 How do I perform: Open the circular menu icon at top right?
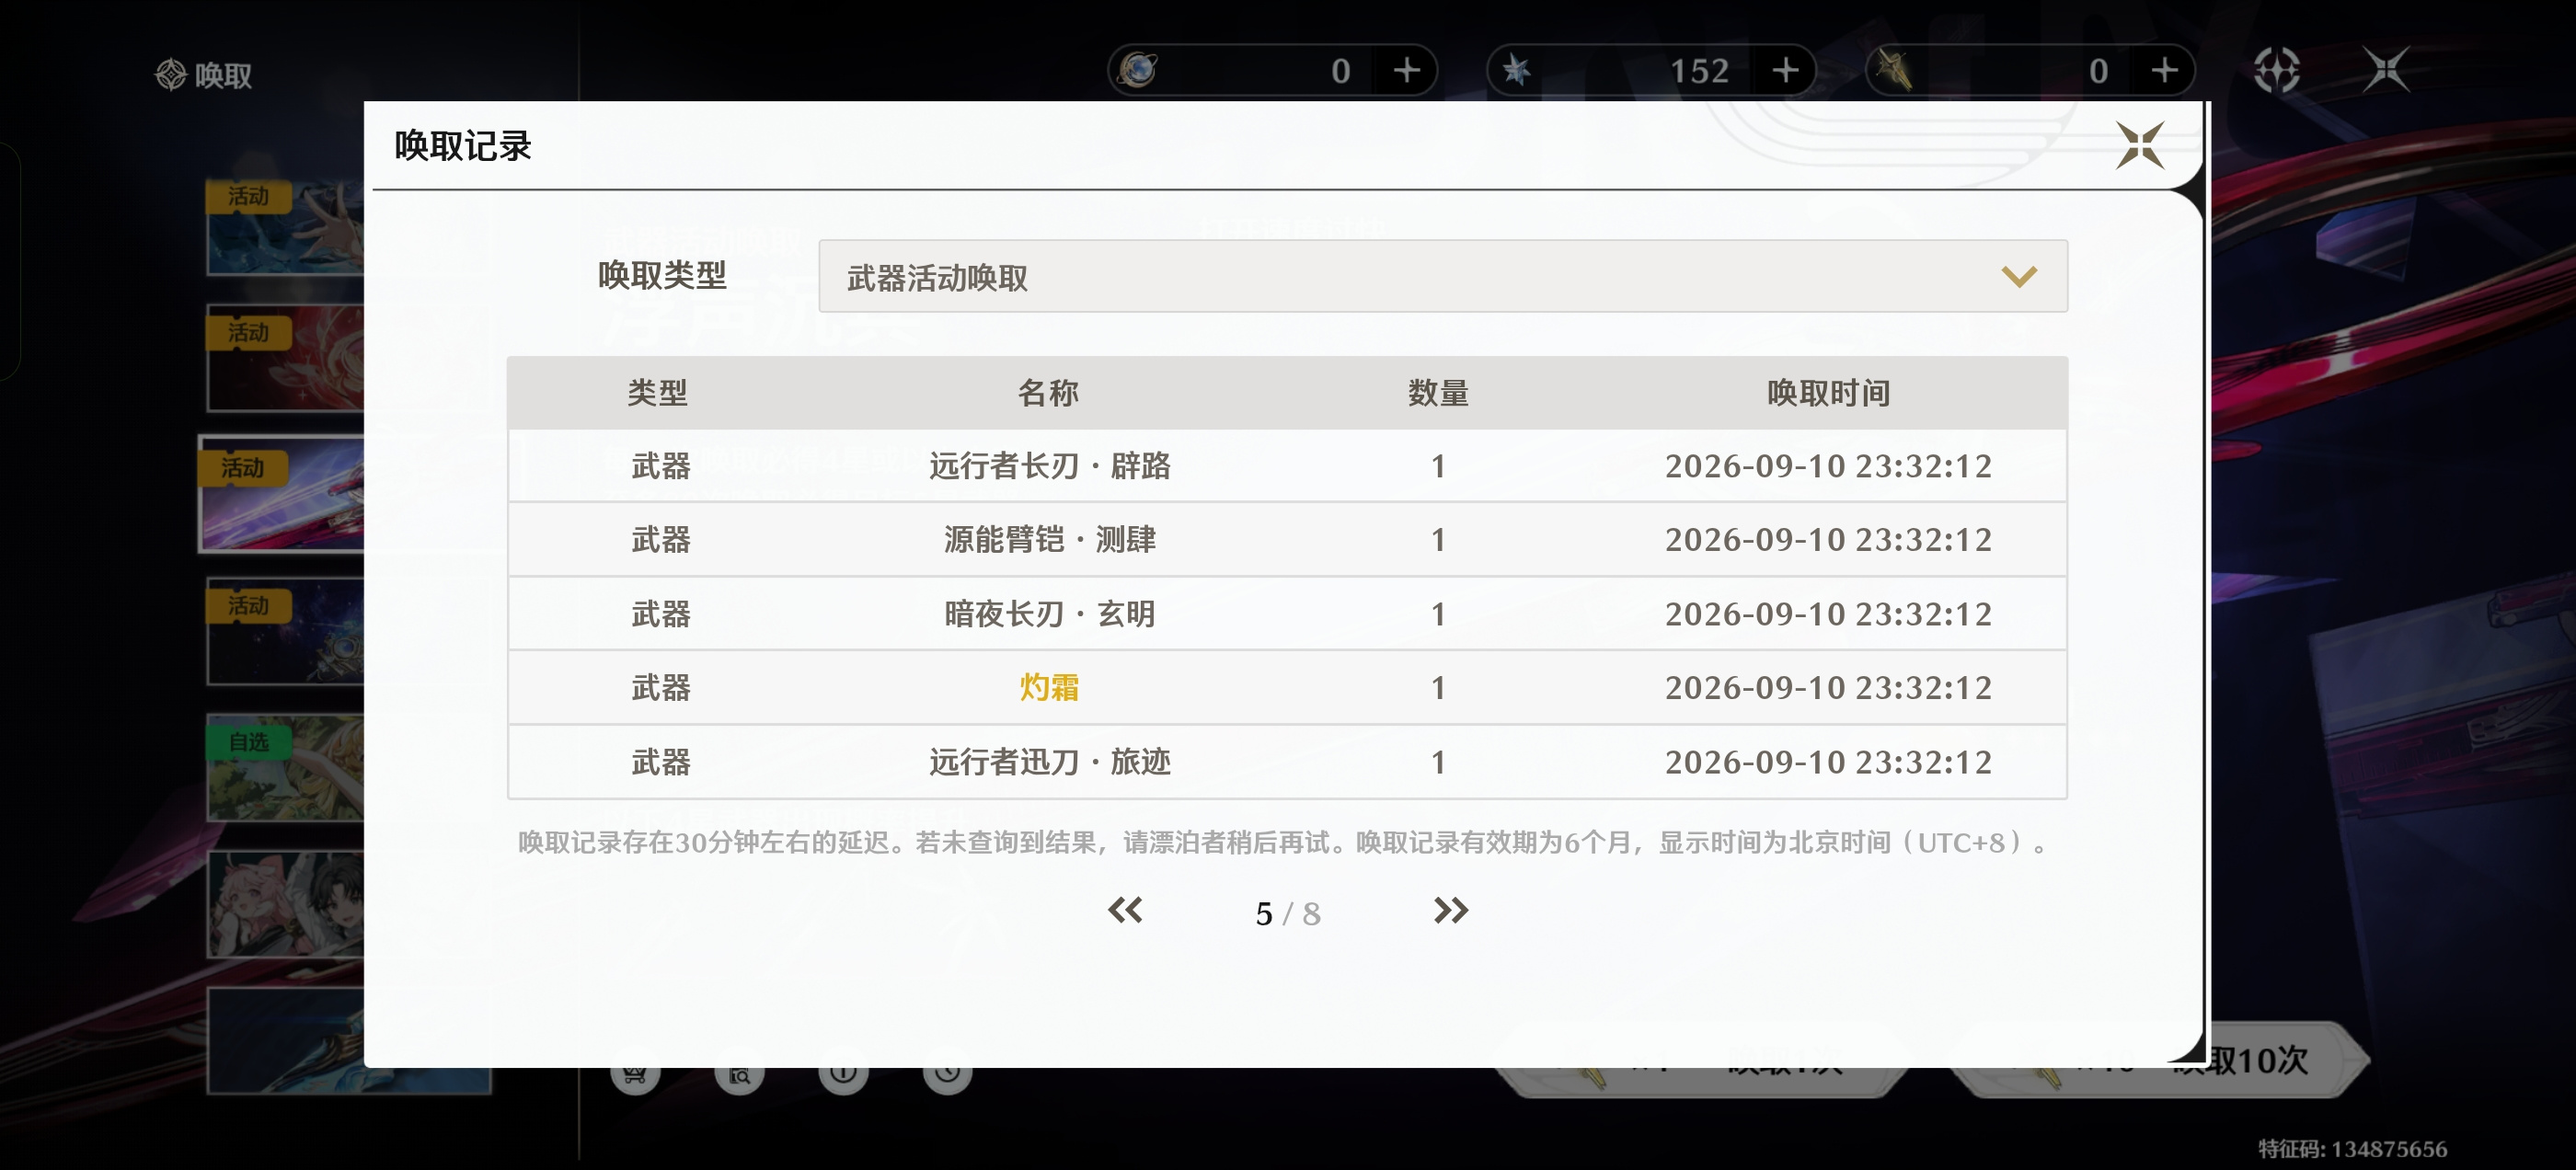click(2276, 70)
